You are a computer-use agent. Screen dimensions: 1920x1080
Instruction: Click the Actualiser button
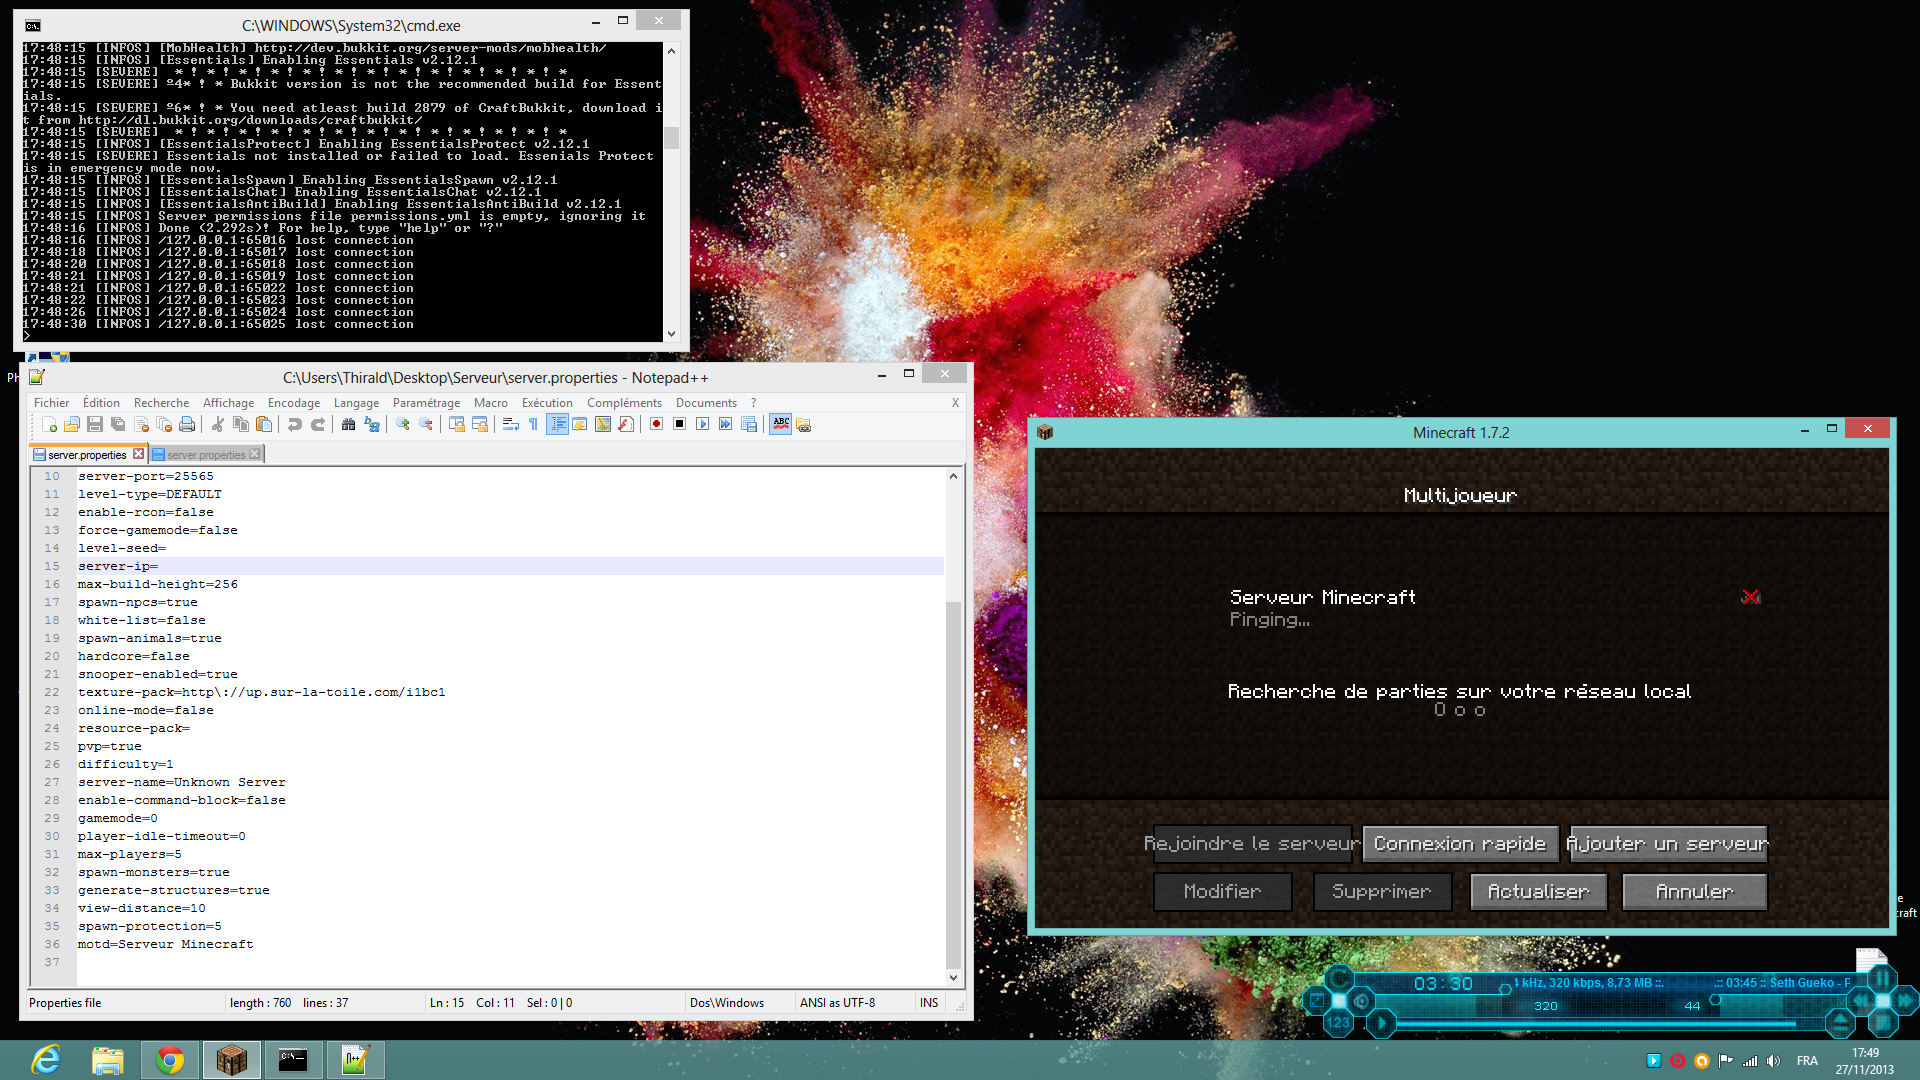point(1538,892)
